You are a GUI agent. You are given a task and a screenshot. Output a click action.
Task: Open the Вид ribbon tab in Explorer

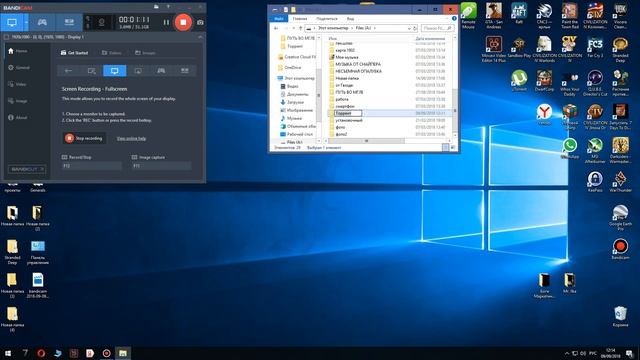coord(350,19)
